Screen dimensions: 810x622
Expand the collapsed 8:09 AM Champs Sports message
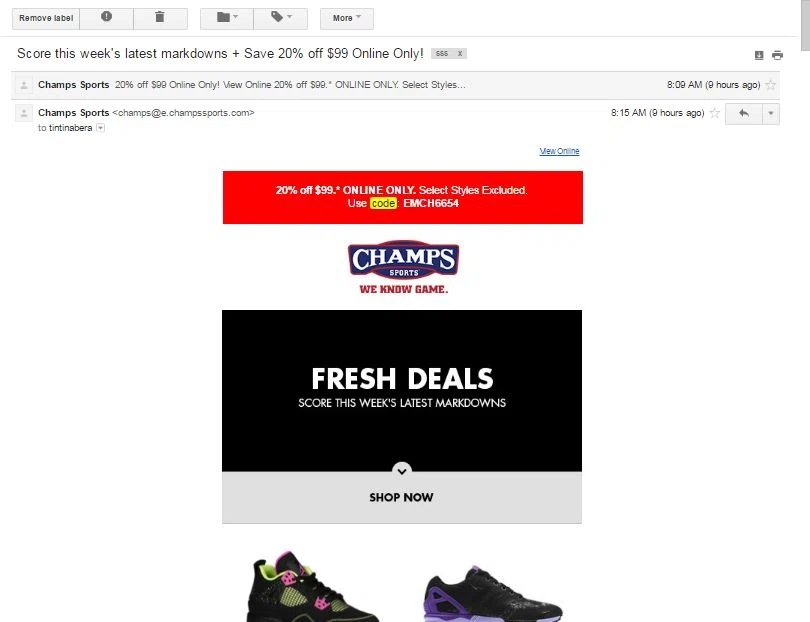pyautogui.click(x=395, y=85)
